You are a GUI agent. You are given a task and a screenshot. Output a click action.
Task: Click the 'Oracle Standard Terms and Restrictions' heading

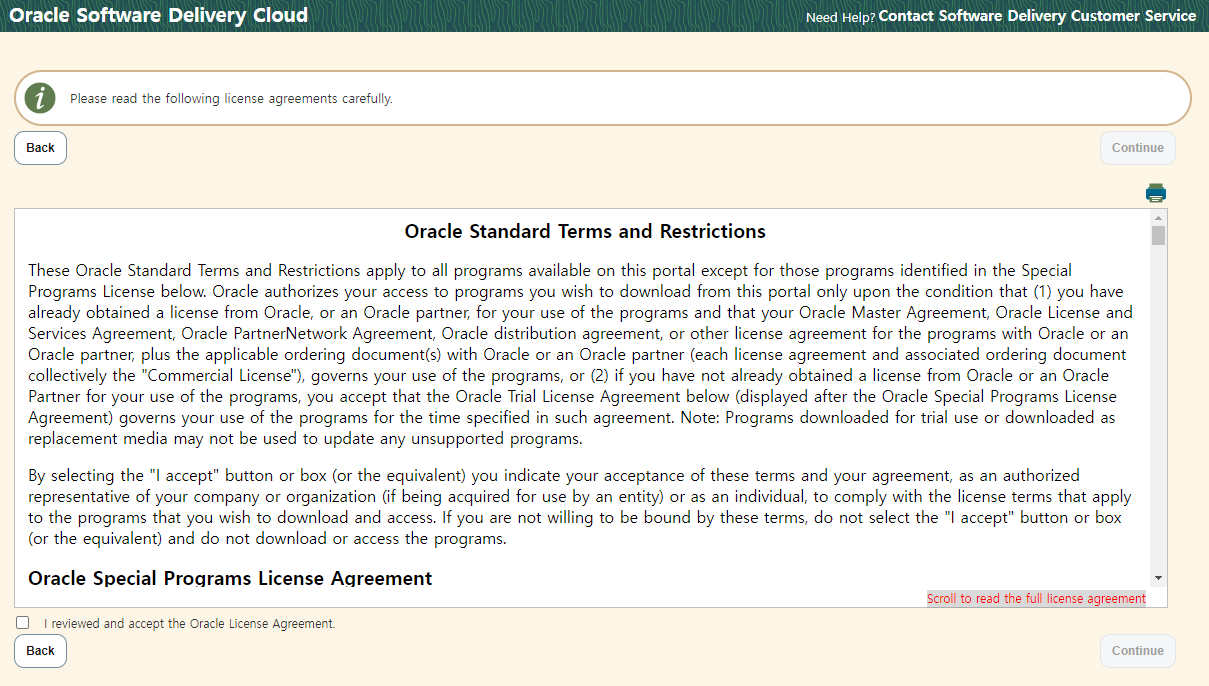[x=585, y=232]
